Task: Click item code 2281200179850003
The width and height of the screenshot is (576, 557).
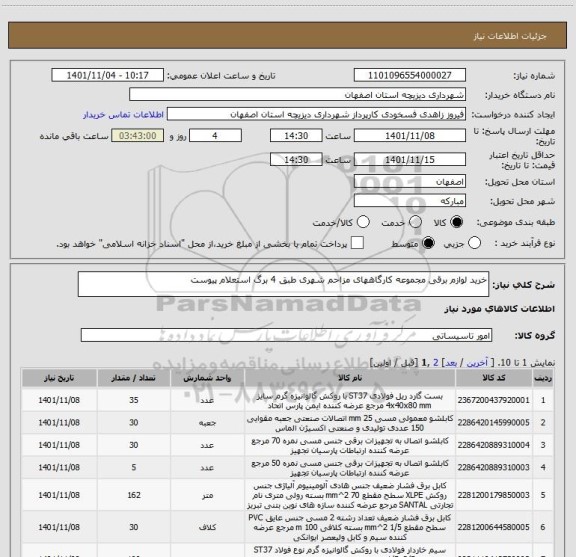Action: (x=493, y=495)
